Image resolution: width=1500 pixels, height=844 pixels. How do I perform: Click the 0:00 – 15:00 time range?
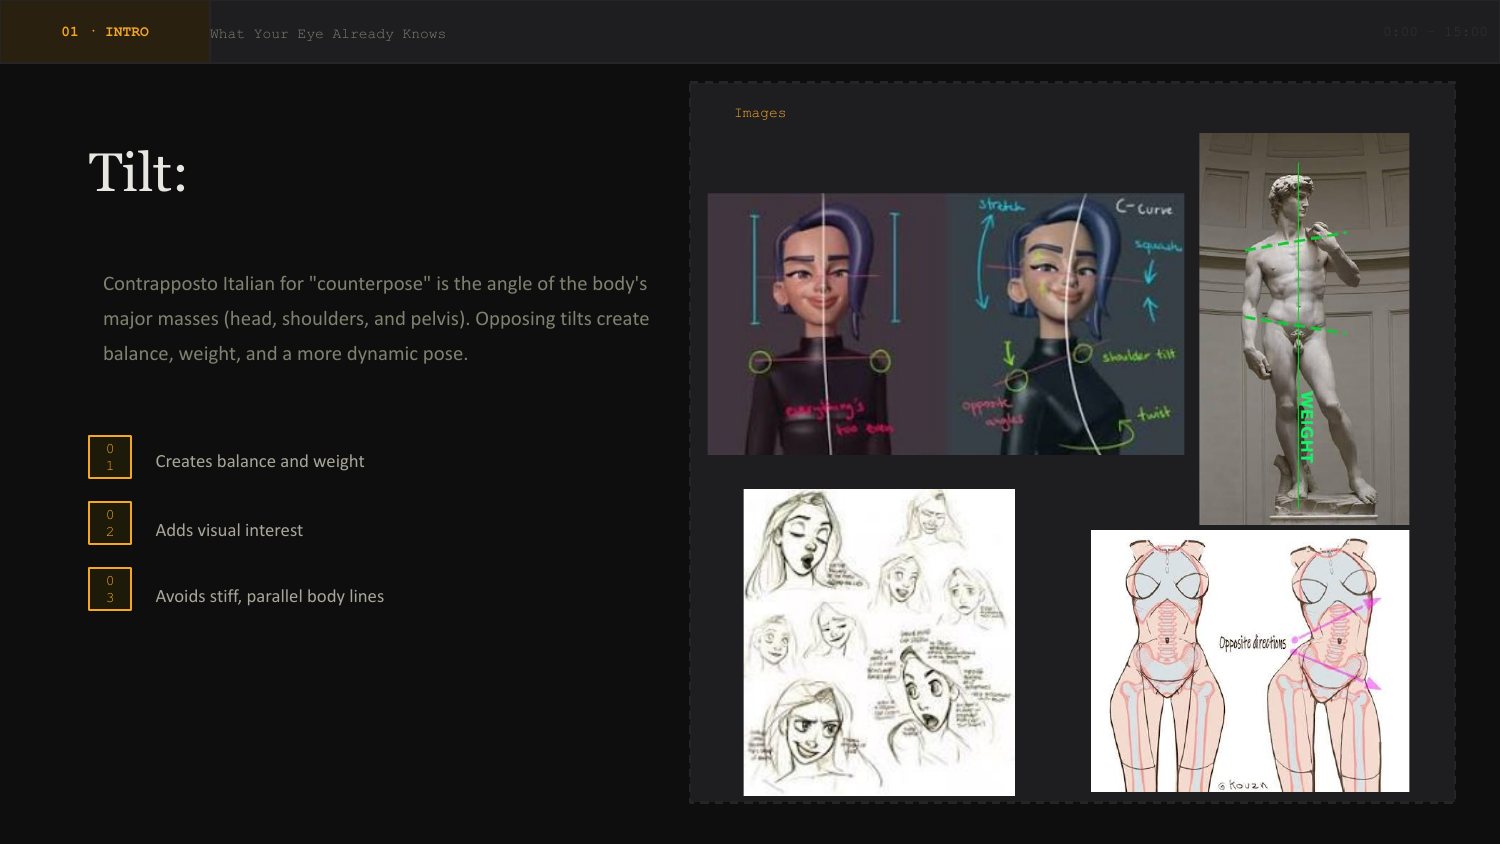(x=1435, y=32)
